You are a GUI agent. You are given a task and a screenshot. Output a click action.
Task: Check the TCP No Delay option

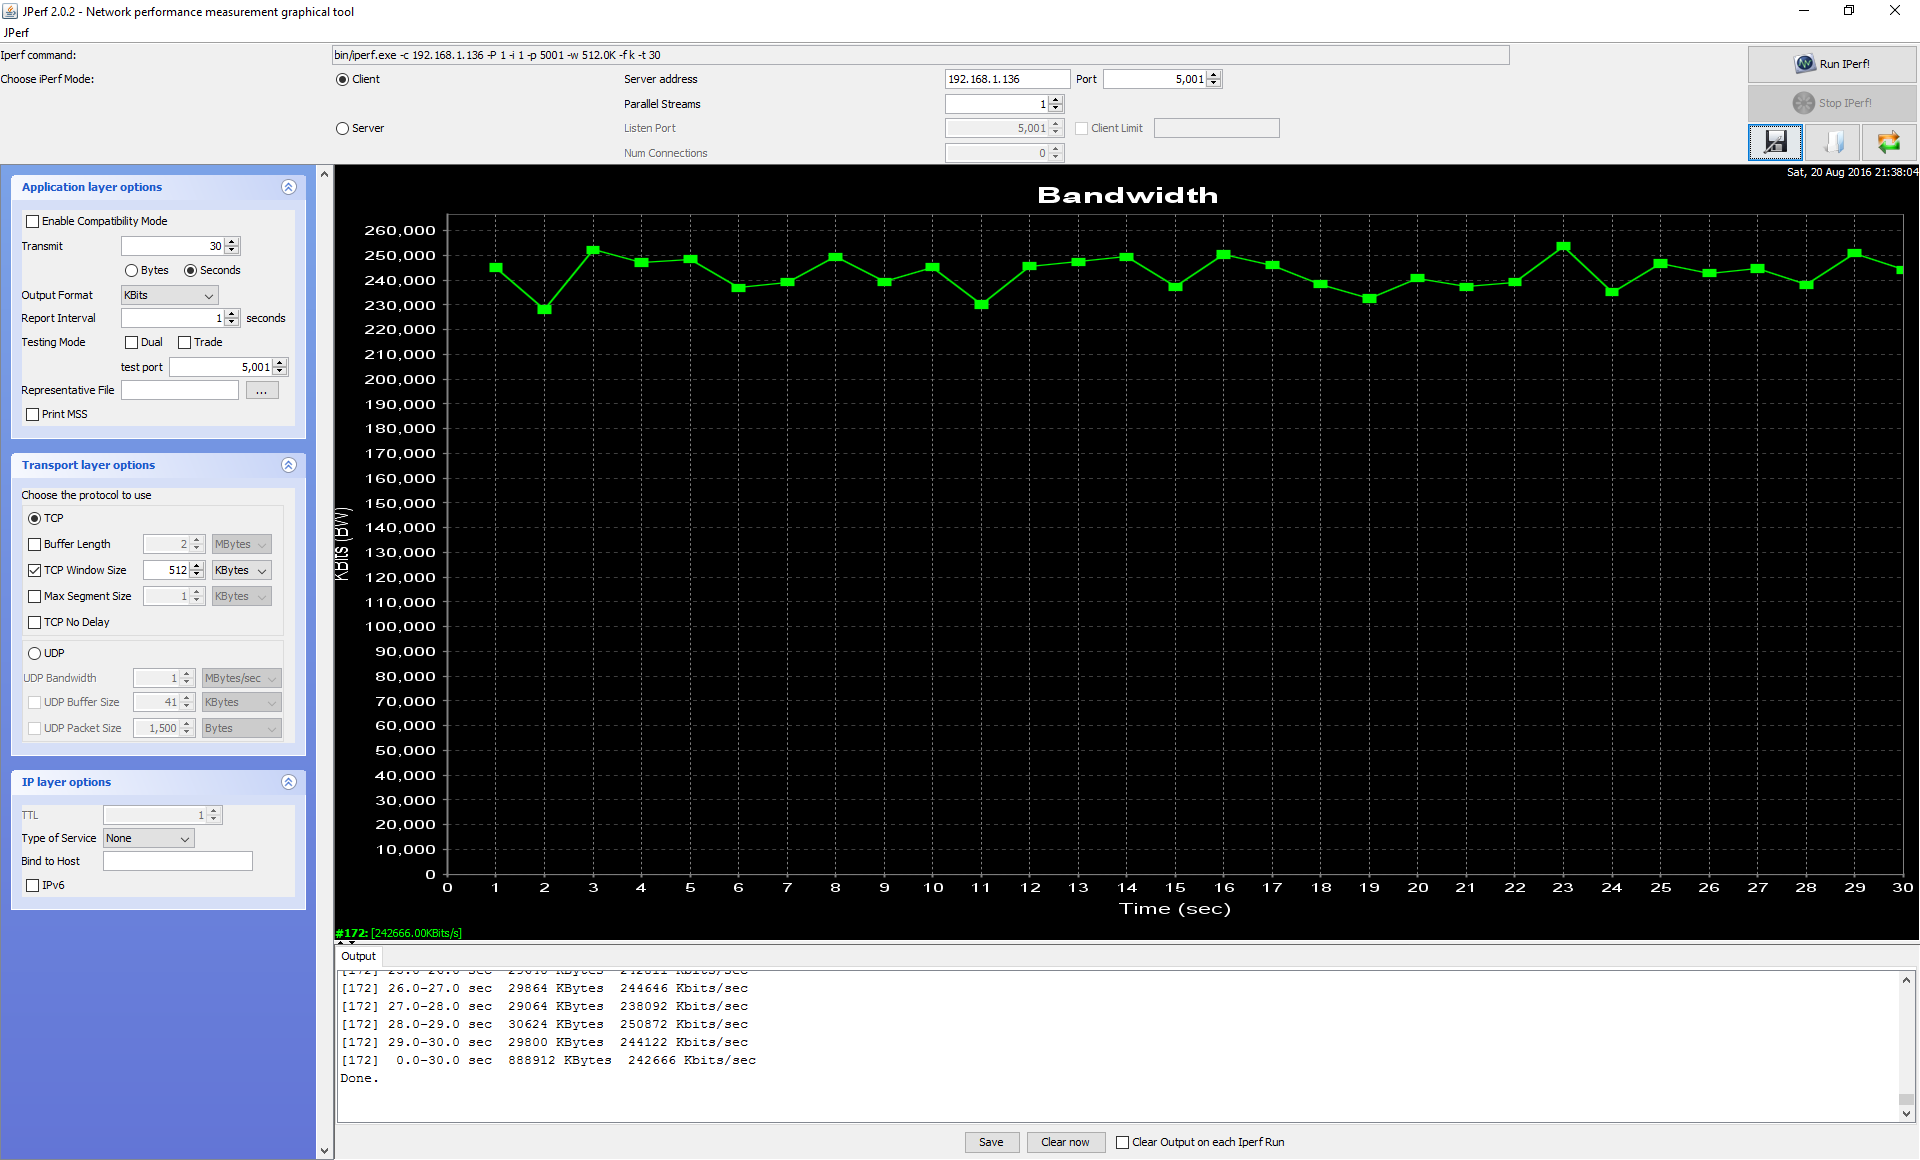pyautogui.click(x=35, y=623)
